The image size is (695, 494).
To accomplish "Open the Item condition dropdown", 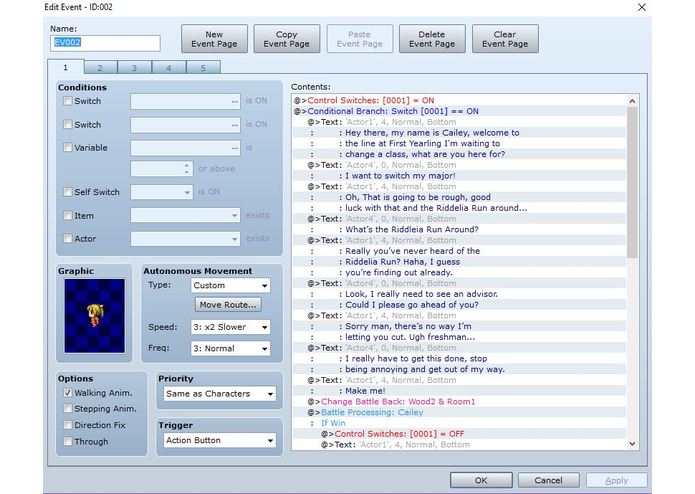I will tap(185, 215).
